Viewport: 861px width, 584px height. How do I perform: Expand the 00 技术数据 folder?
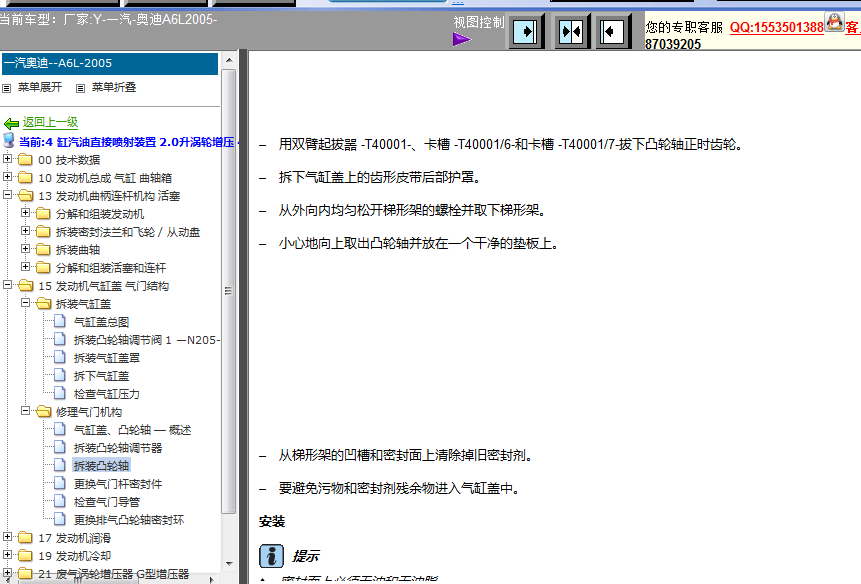8,159
